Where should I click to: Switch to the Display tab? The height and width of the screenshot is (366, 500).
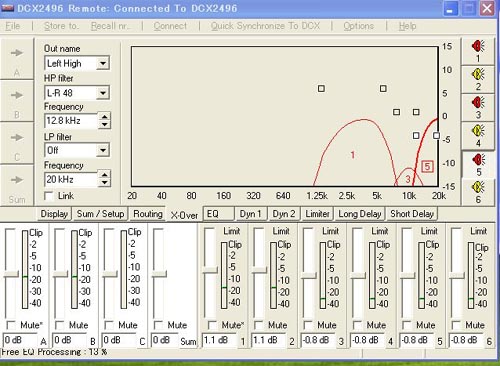[x=54, y=214]
